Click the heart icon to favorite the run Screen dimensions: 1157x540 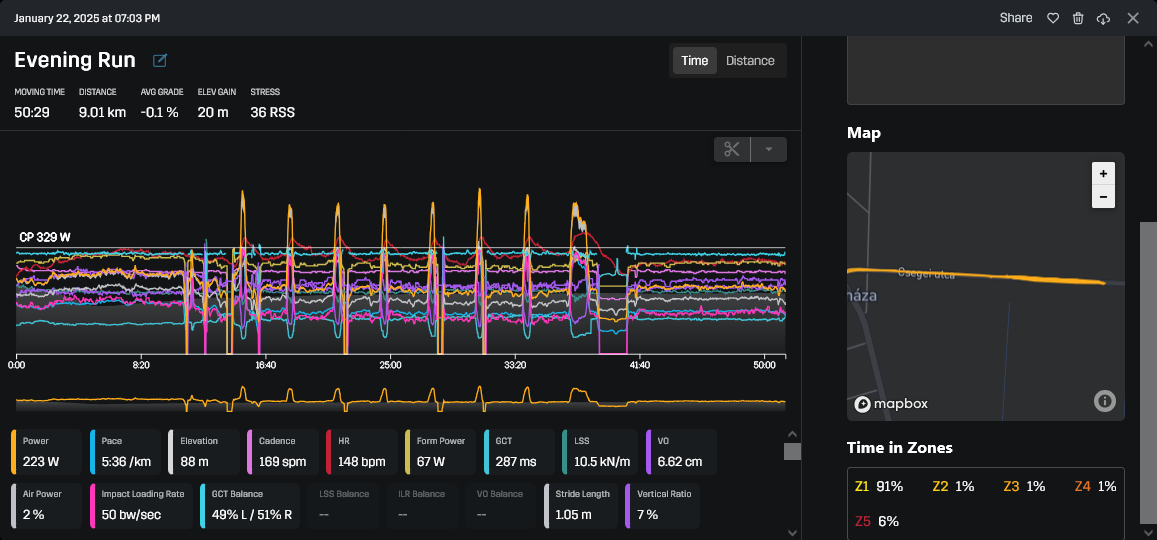(x=1053, y=18)
